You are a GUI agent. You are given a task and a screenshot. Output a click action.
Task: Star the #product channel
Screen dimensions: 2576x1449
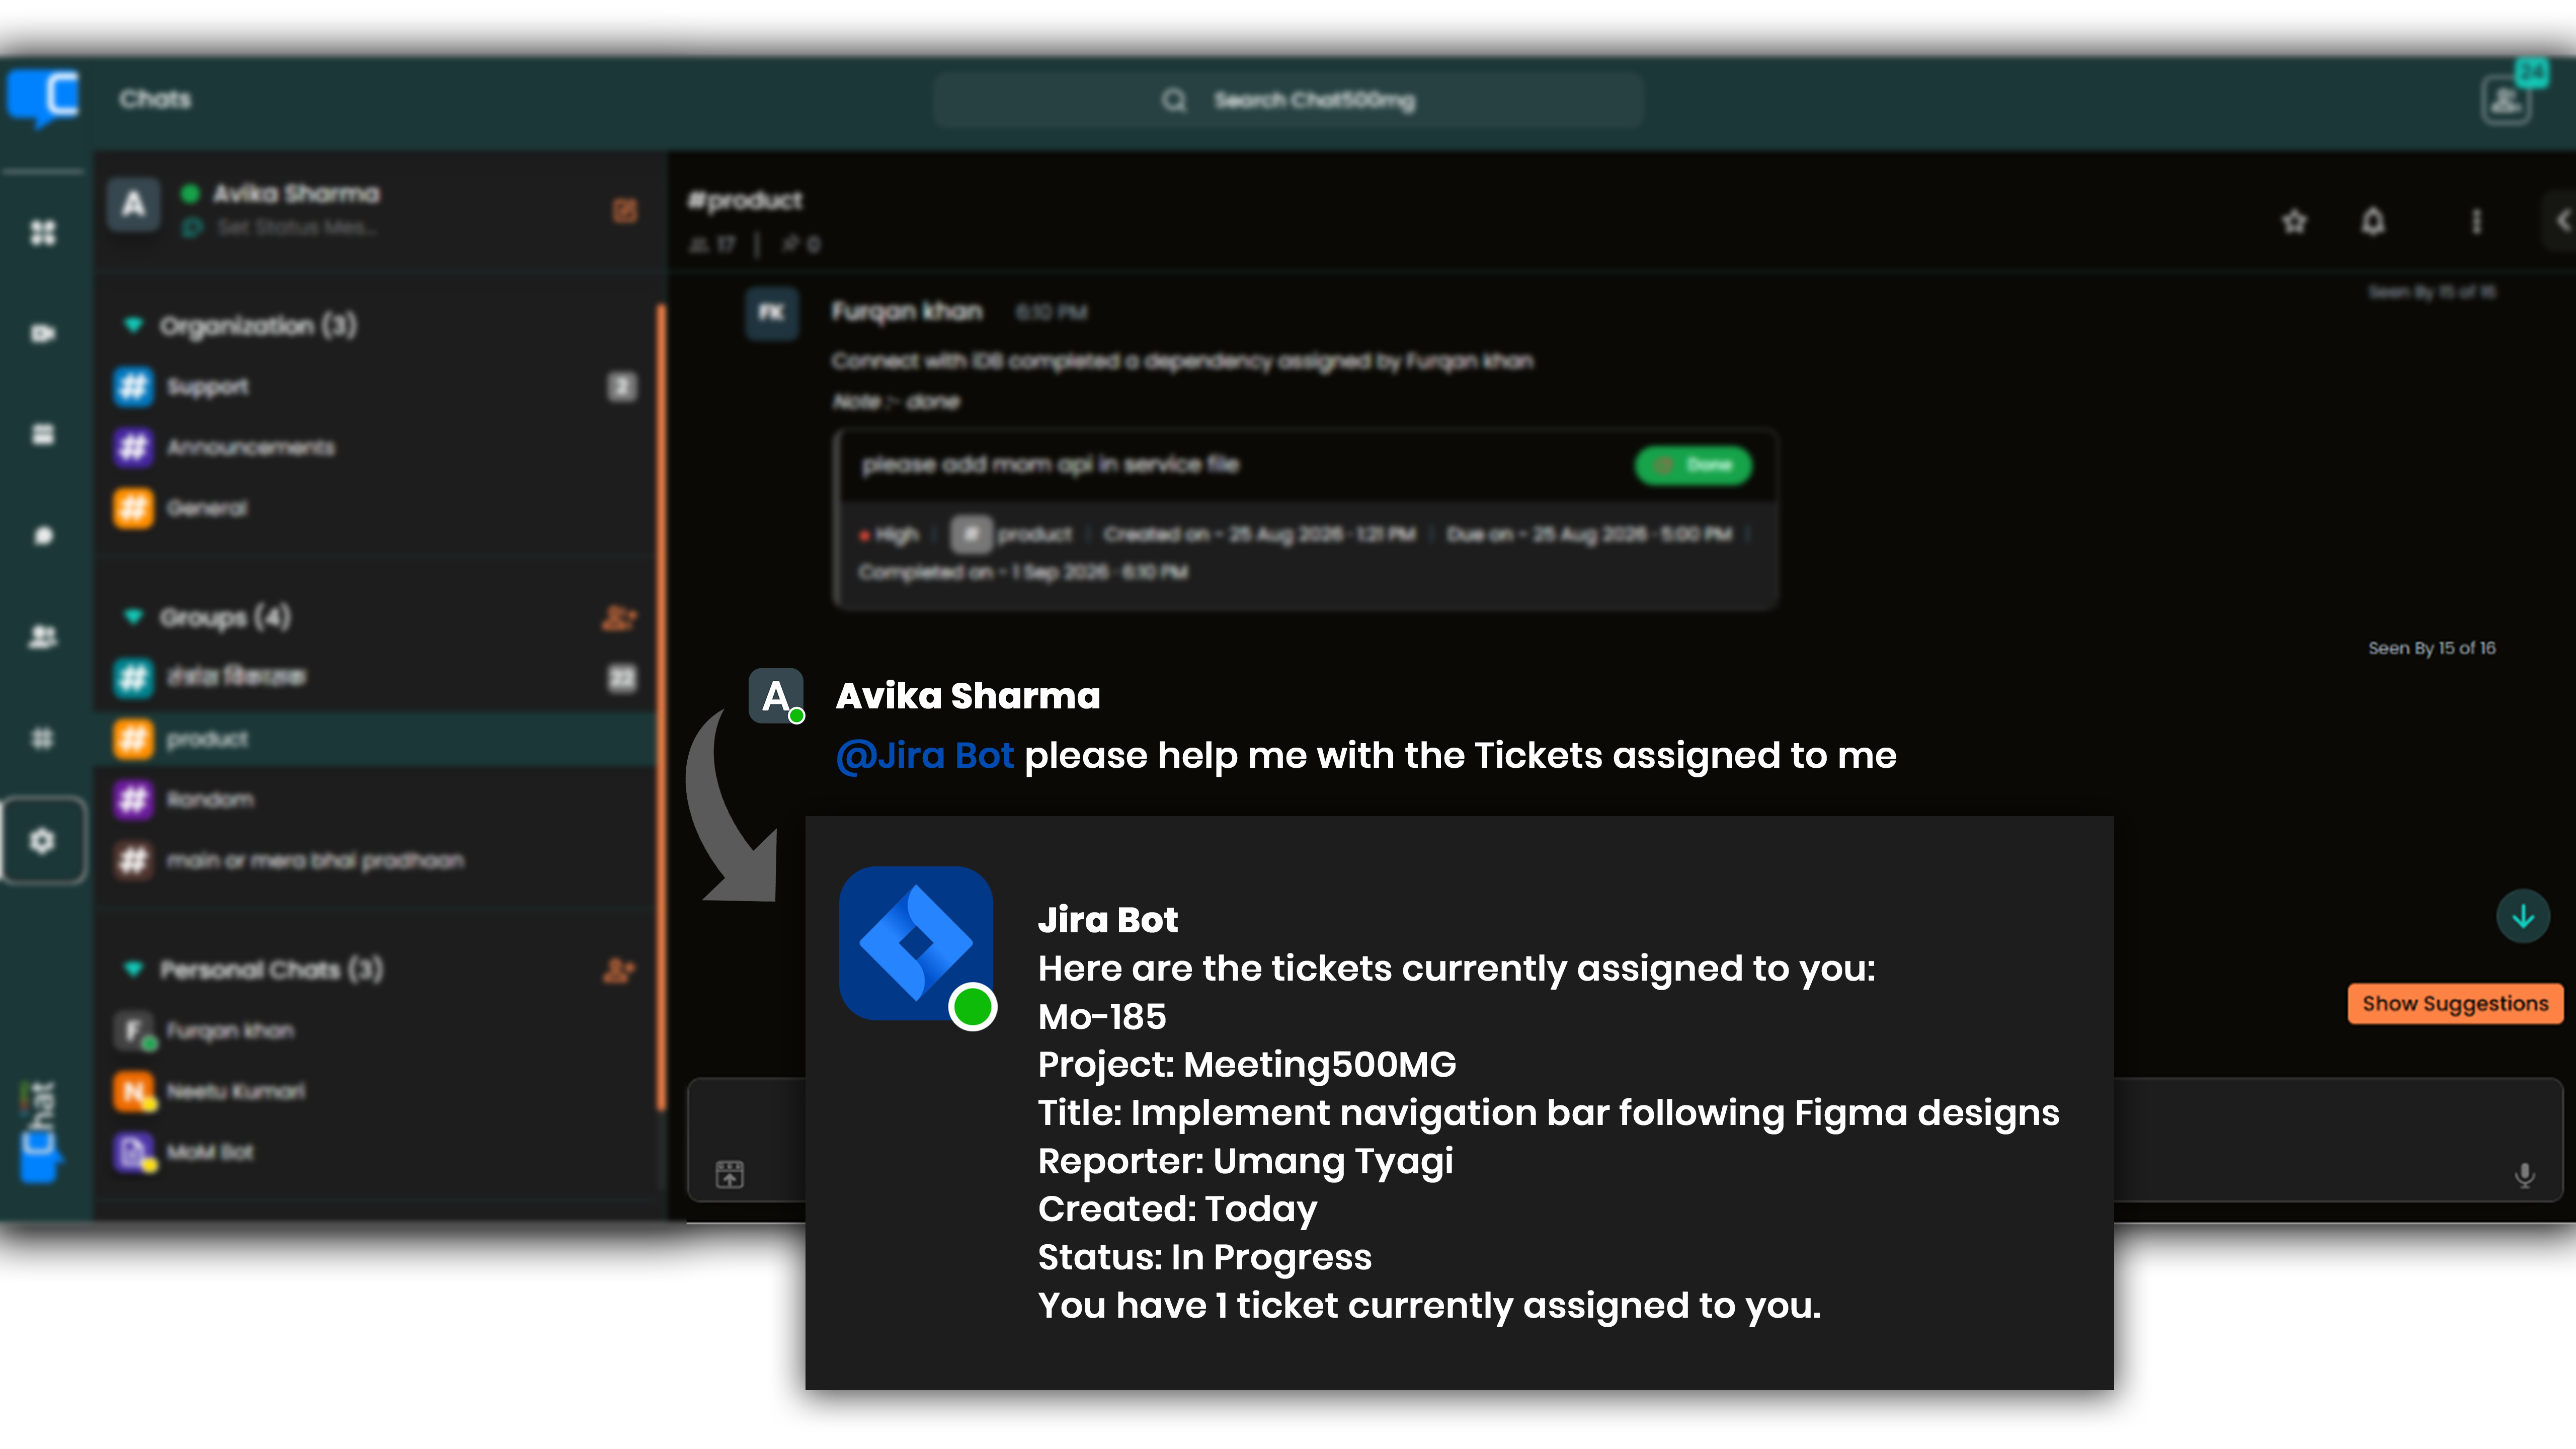[x=2294, y=221]
